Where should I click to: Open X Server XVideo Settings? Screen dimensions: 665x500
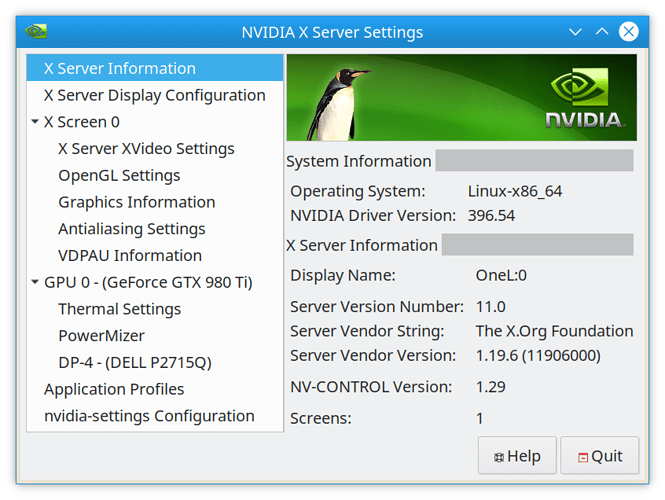coord(146,148)
